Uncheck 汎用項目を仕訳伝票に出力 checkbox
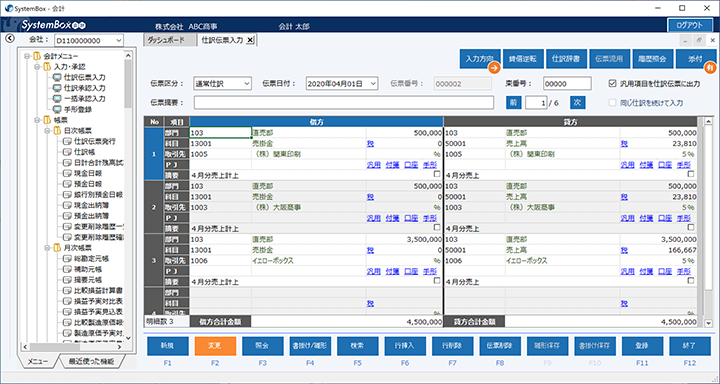This screenshot has height=384, width=720. pos(612,84)
